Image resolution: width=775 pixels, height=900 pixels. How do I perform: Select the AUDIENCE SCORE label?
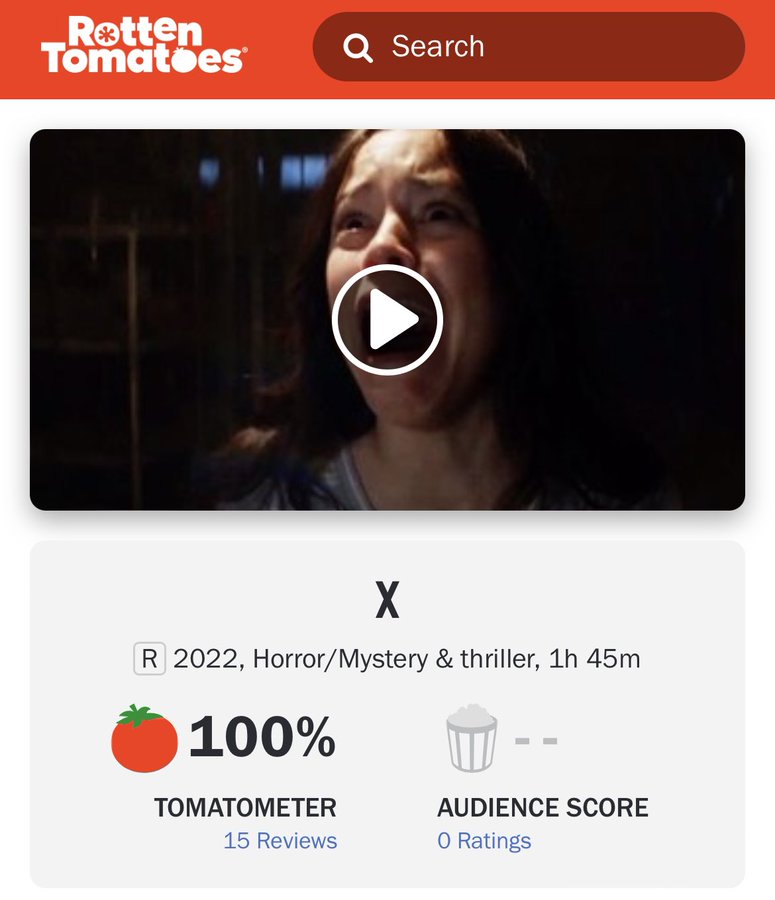tap(542, 808)
